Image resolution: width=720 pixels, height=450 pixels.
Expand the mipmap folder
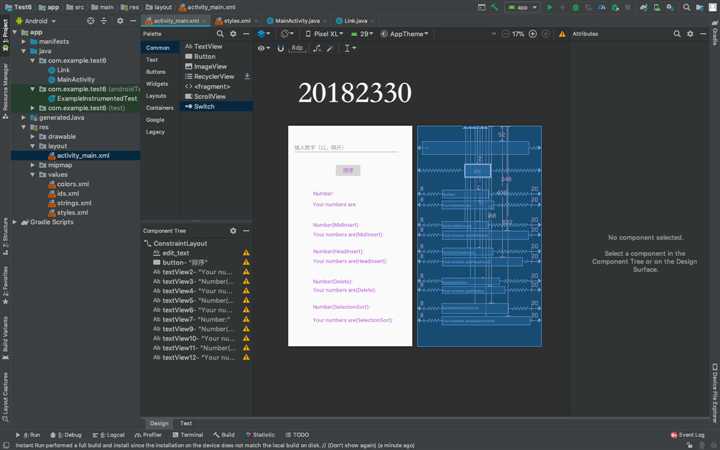click(x=33, y=165)
